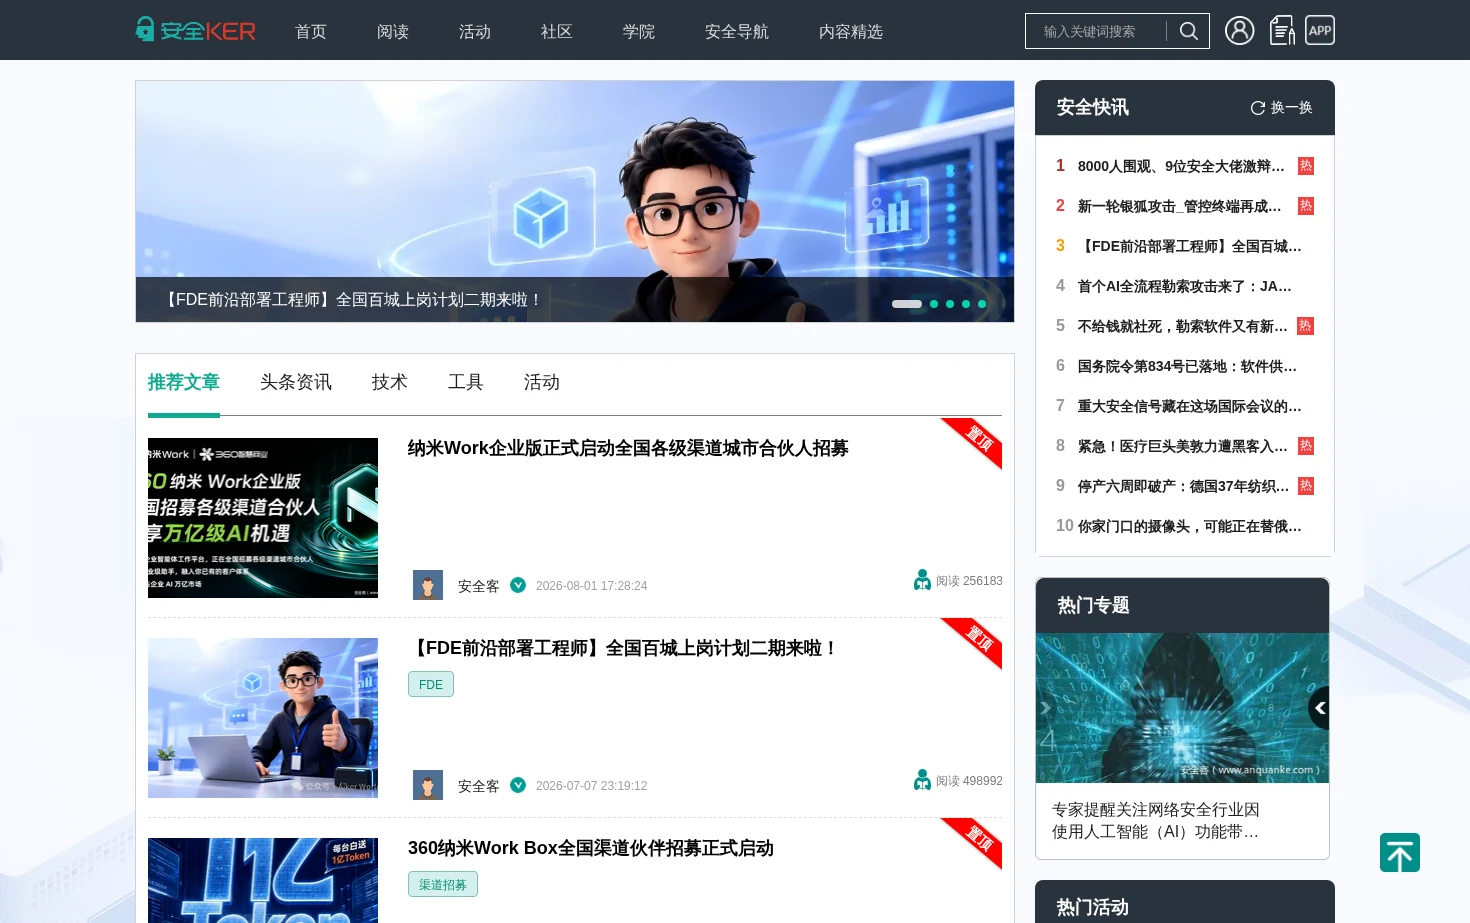The height and width of the screenshot is (923, 1470).
Task: Open news item 你家门口的摄像头
Action: pyautogui.click(x=1190, y=526)
